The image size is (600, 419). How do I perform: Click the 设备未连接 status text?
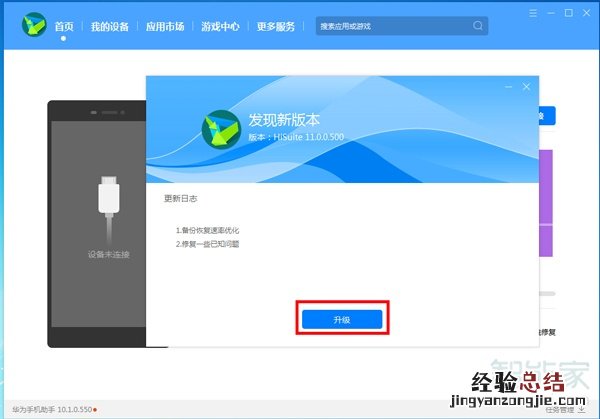click(x=109, y=254)
